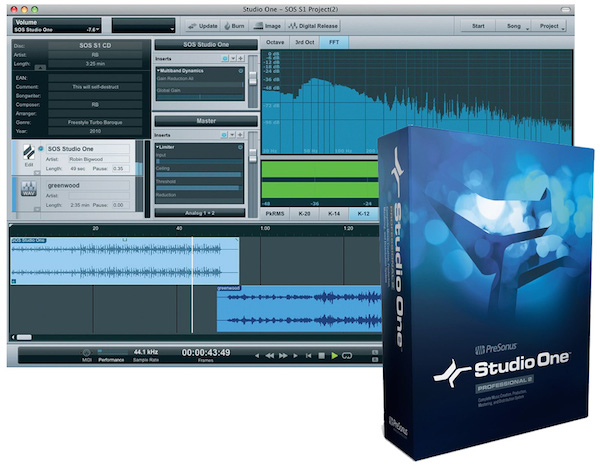Select the K-20 metering mode
This screenshot has width=600, height=467.
coord(304,214)
